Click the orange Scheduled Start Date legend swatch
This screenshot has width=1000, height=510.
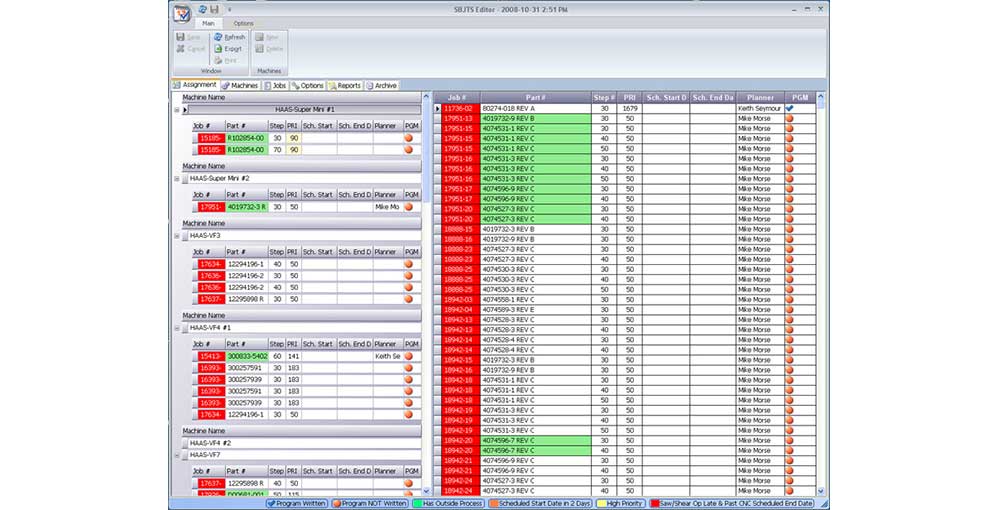click(494, 504)
